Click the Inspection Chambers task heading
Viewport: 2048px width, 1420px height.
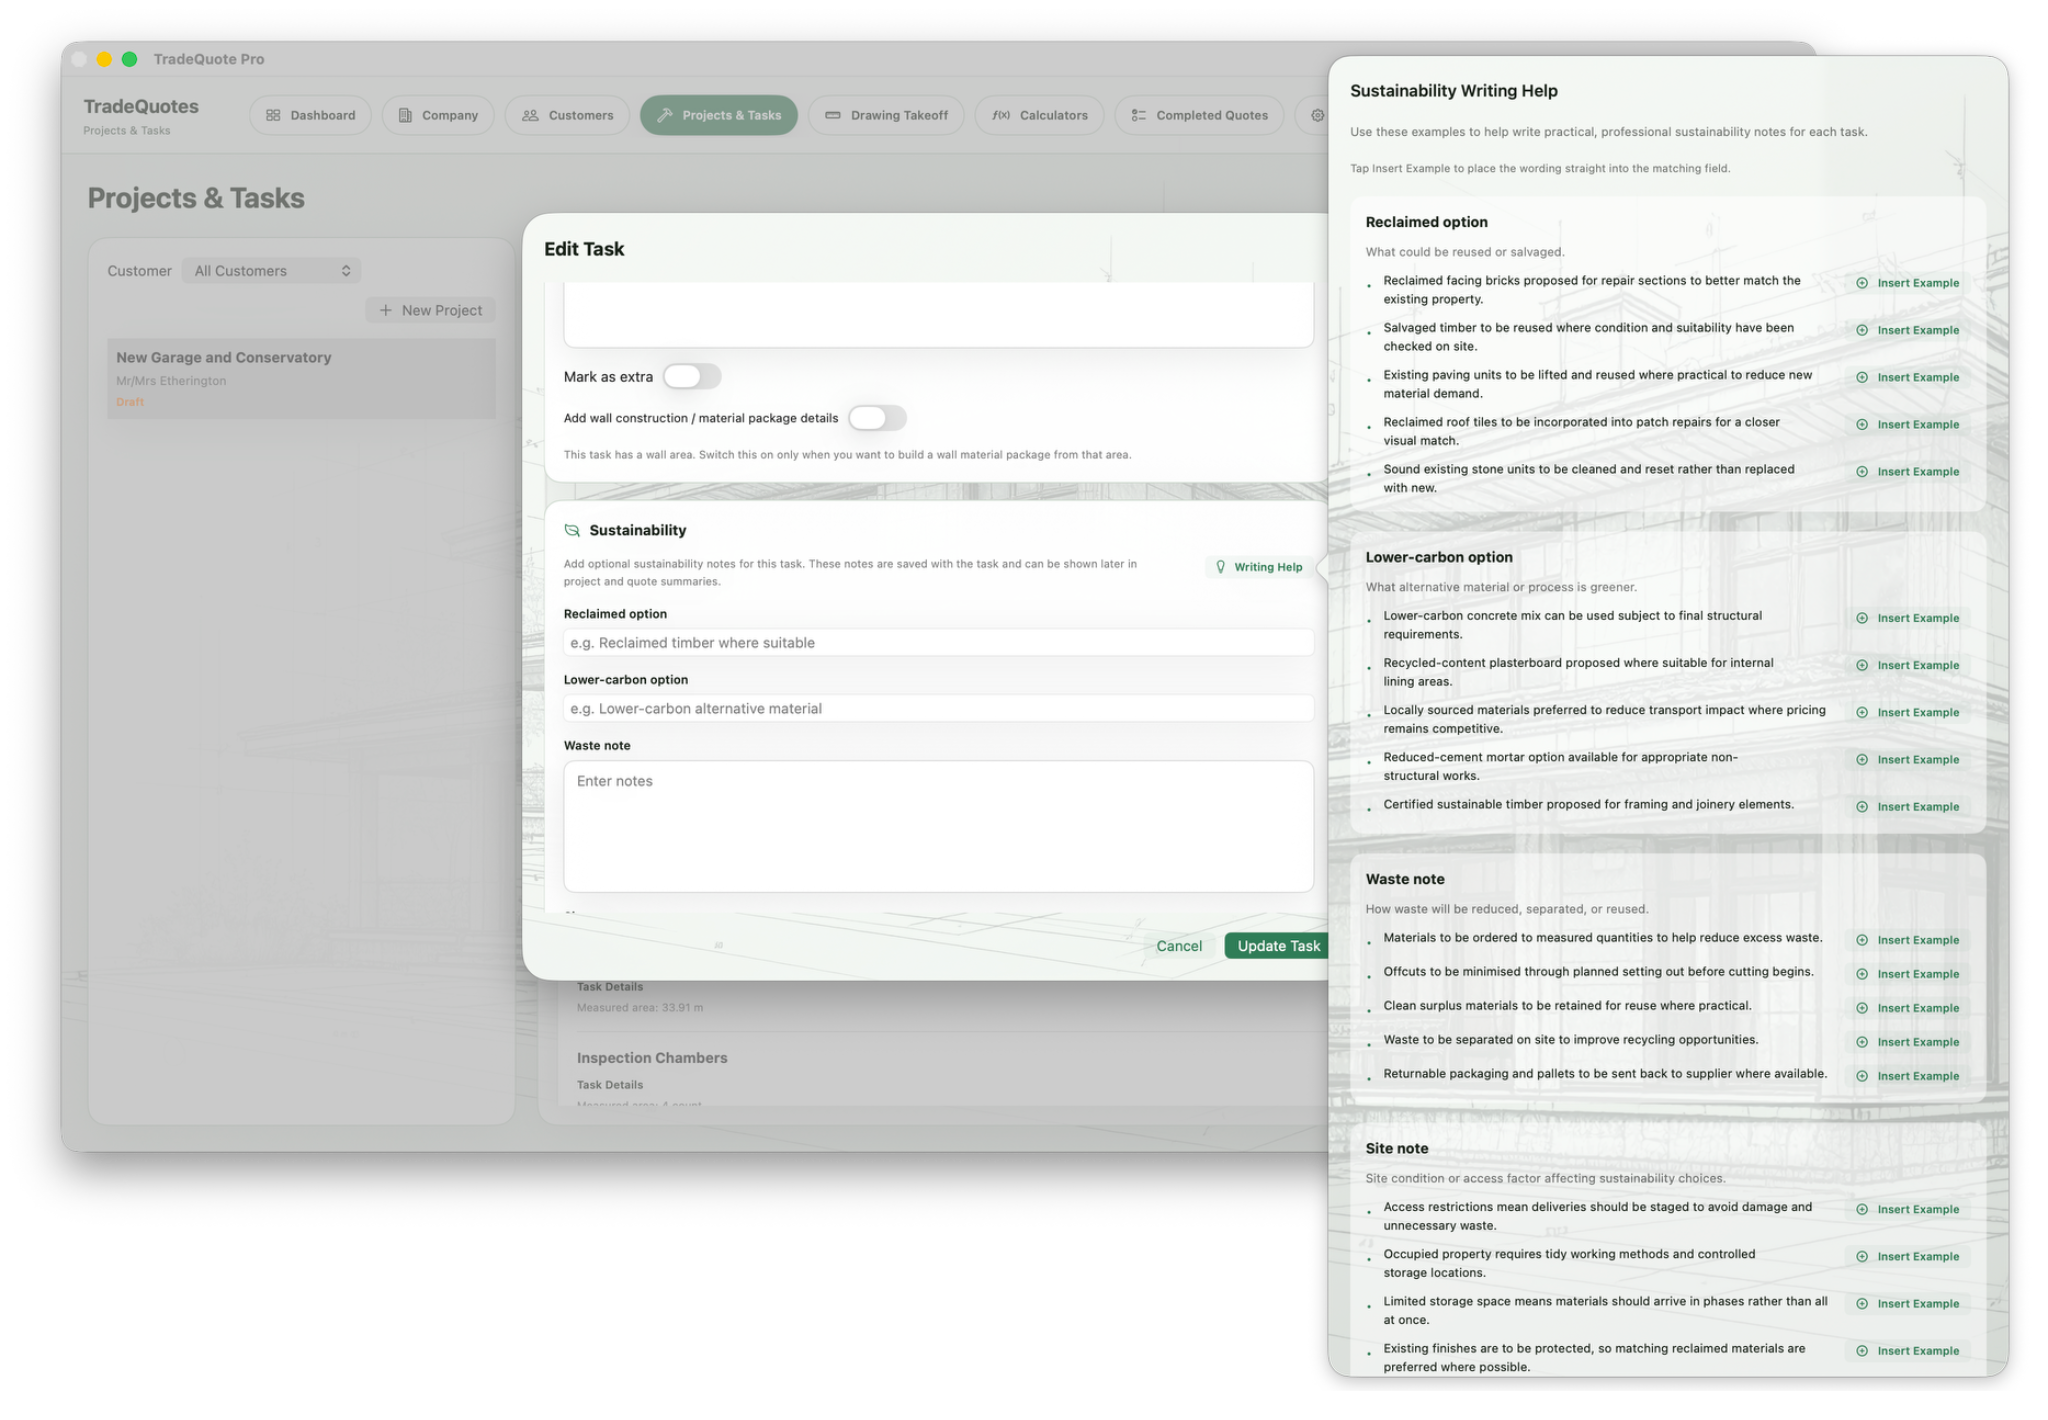coord(652,1058)
